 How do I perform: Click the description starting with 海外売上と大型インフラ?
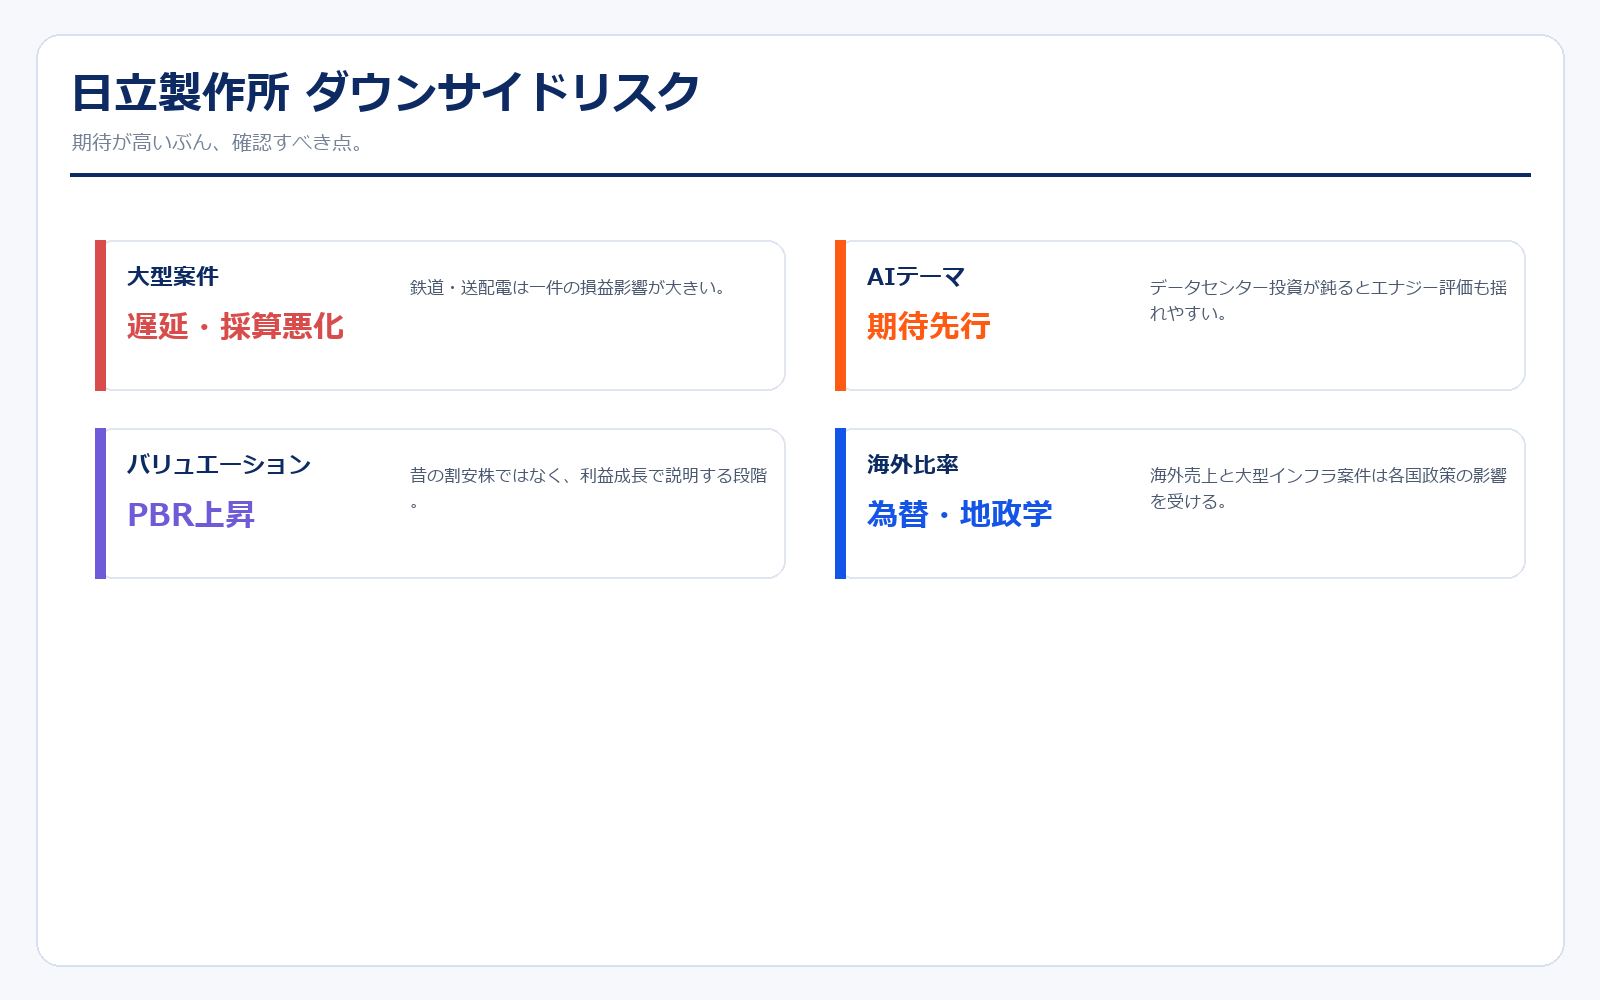point(1328,488)
